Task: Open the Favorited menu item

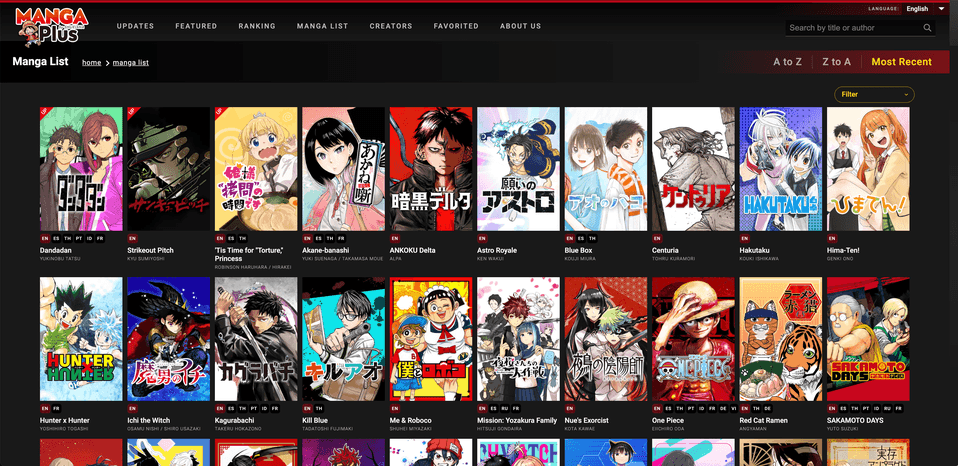Action: (456, 26)
